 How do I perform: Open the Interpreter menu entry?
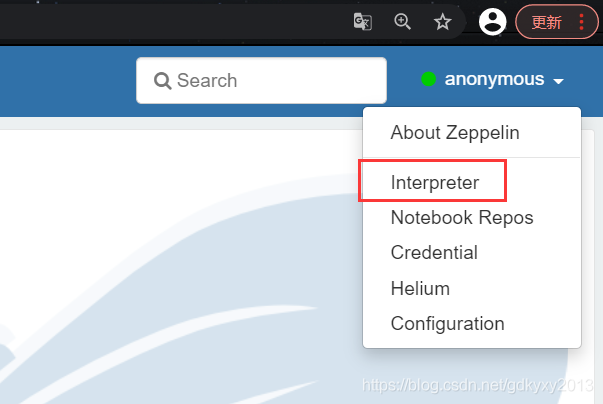click(x=435, y=183)
